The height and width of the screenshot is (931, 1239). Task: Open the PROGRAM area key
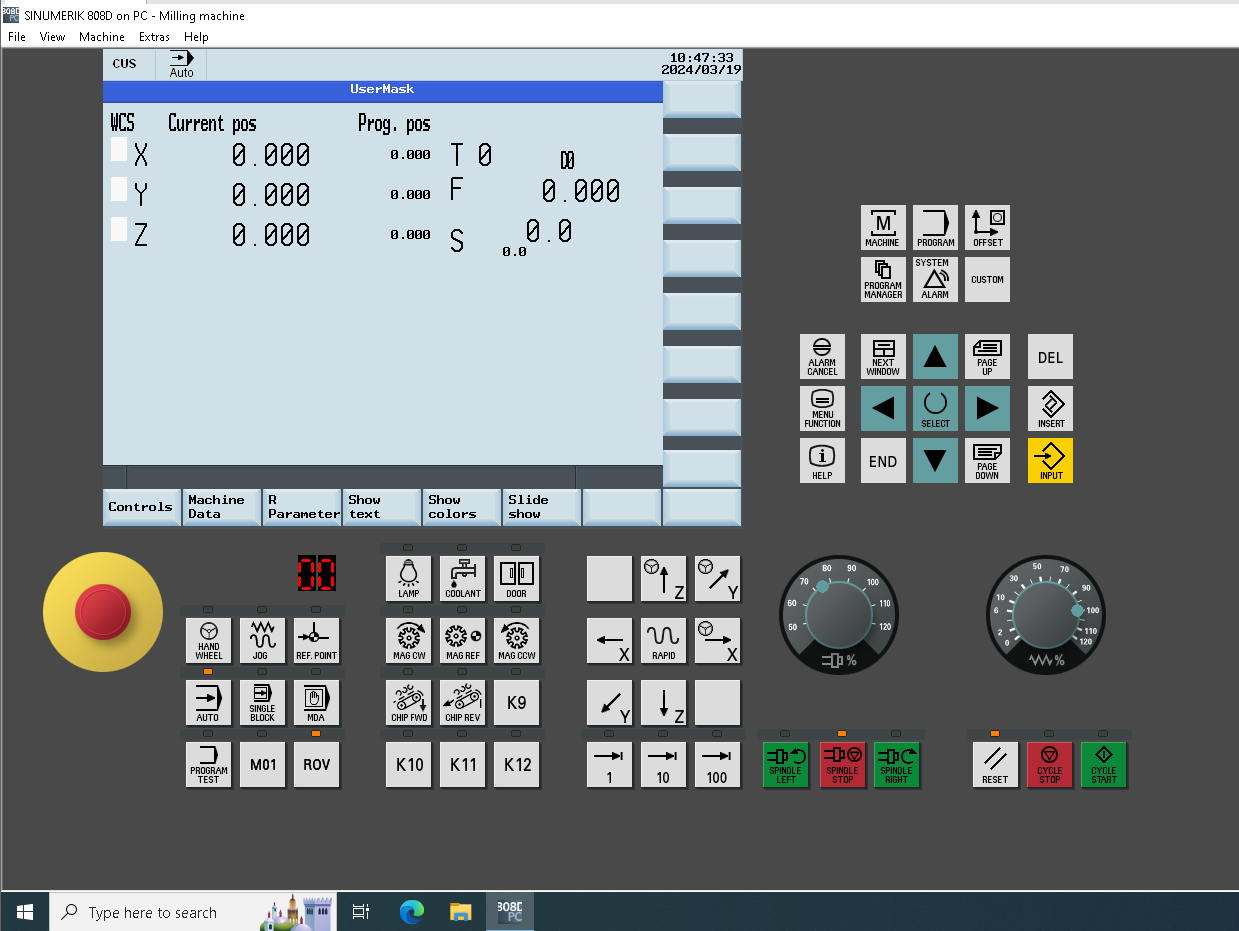pos(935,228)
